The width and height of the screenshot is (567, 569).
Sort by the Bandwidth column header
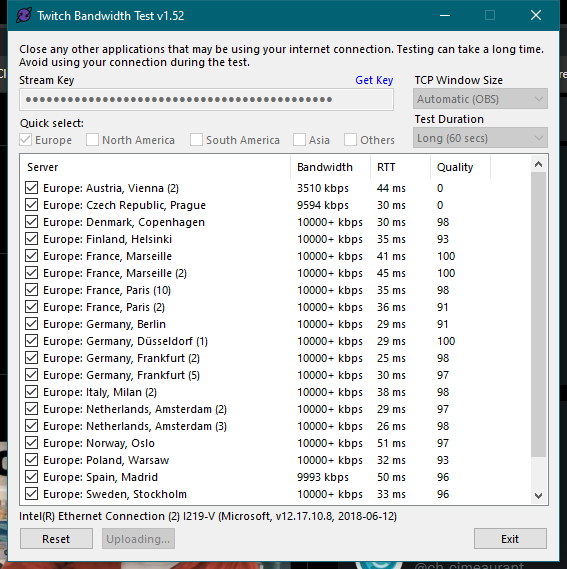(x=330, y=167)
